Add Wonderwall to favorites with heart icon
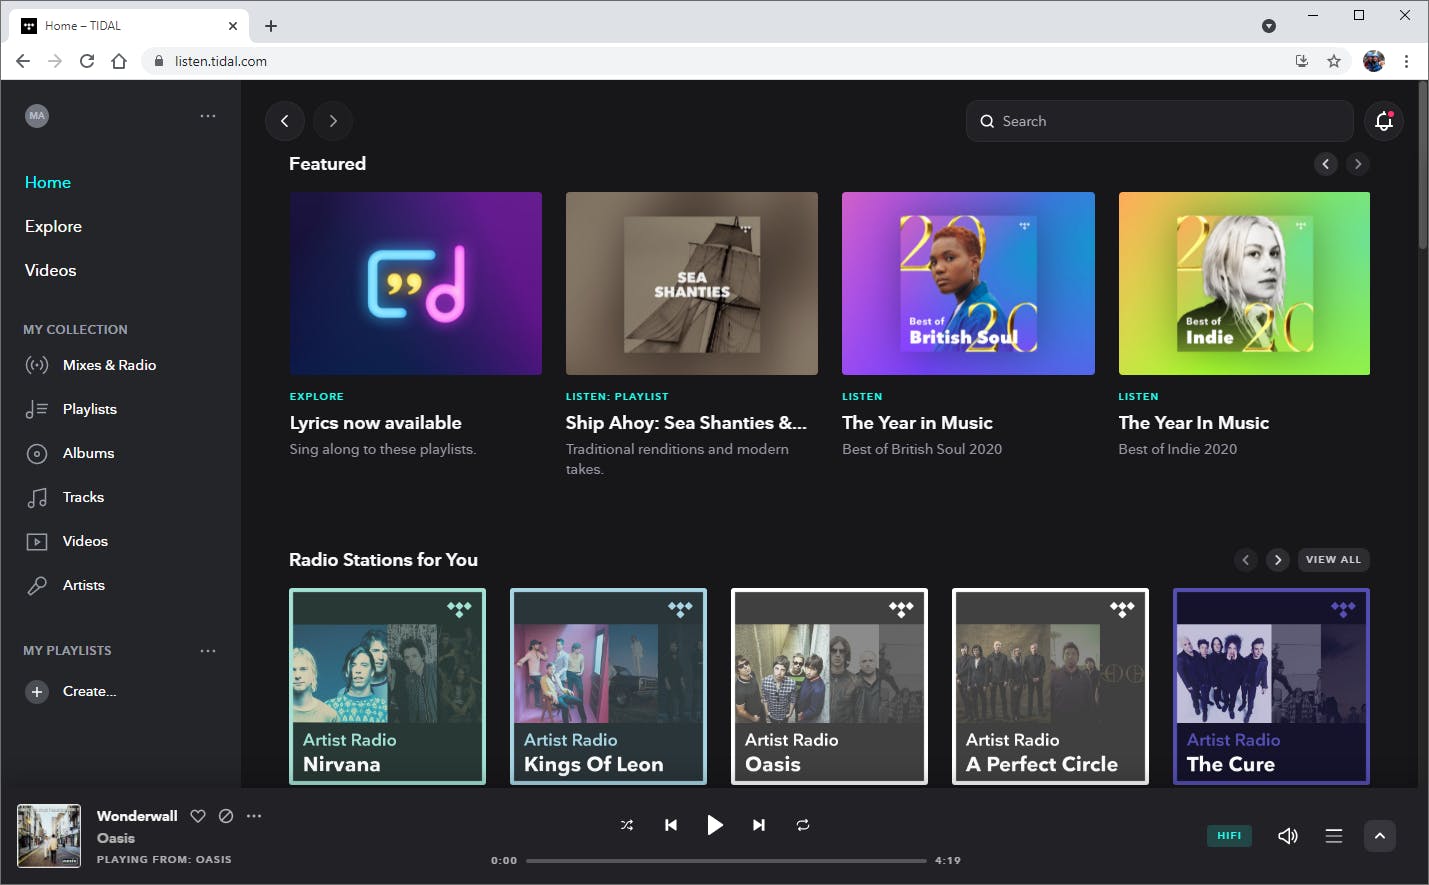Screen dimensions: 1429x885 (x=198, y=816)
